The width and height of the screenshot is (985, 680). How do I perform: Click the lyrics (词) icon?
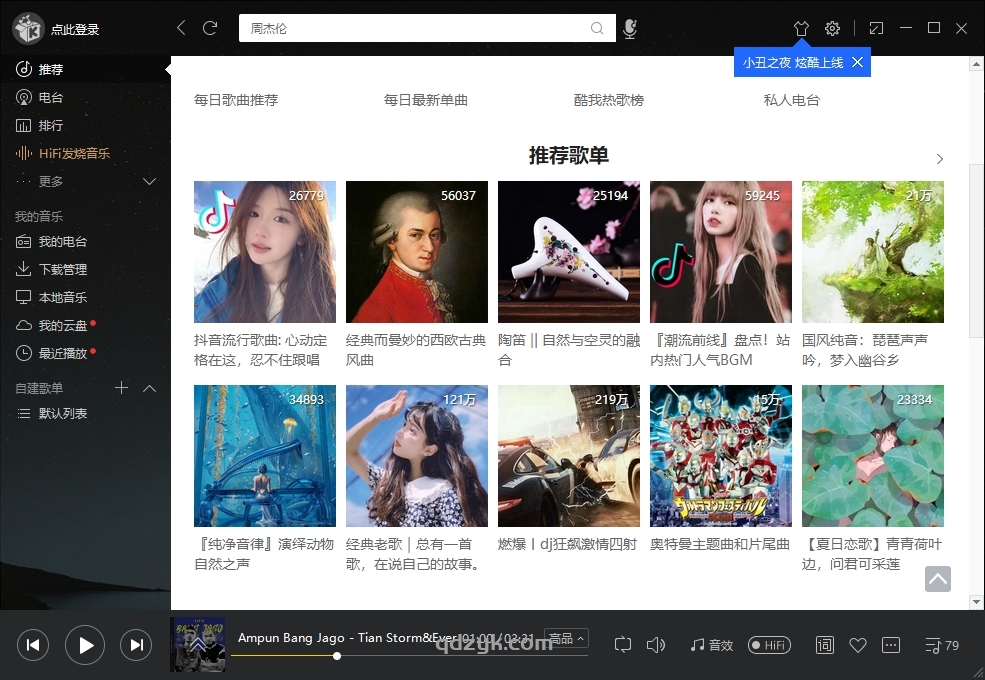824,645
